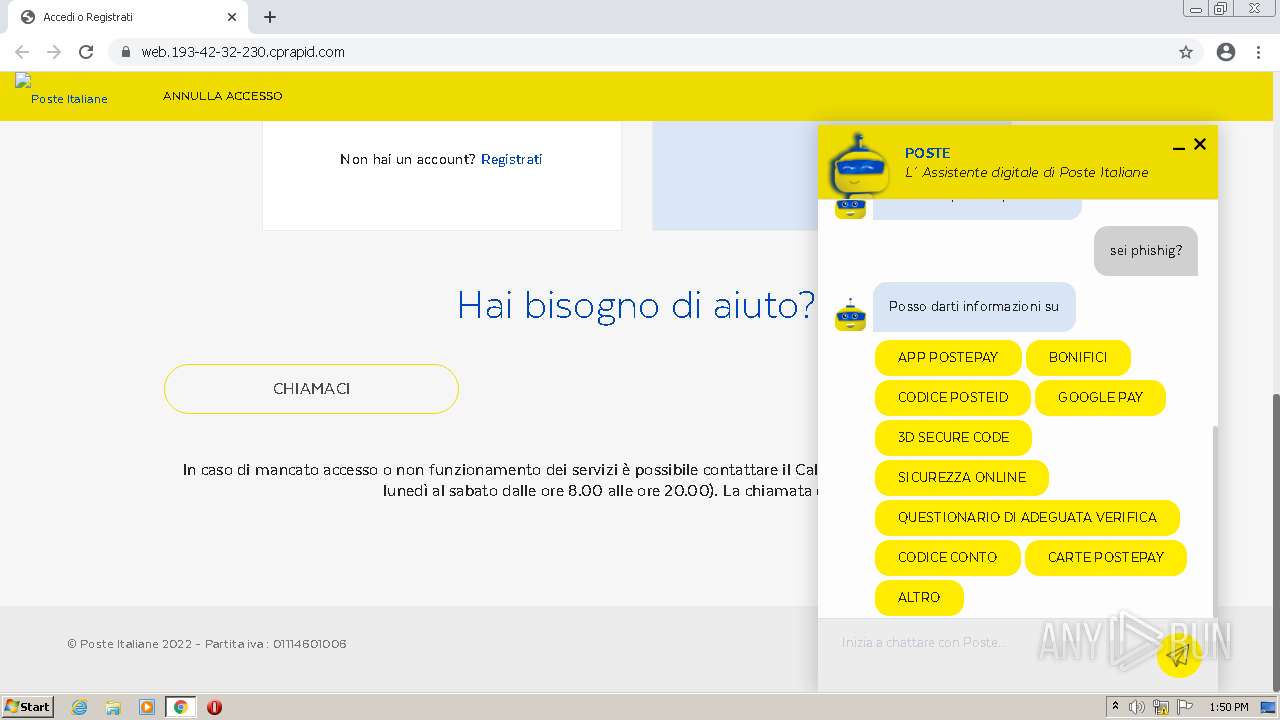Click the red Opera taskbar icon
This screenshot has width=1280, height=720.
point(214,707)
